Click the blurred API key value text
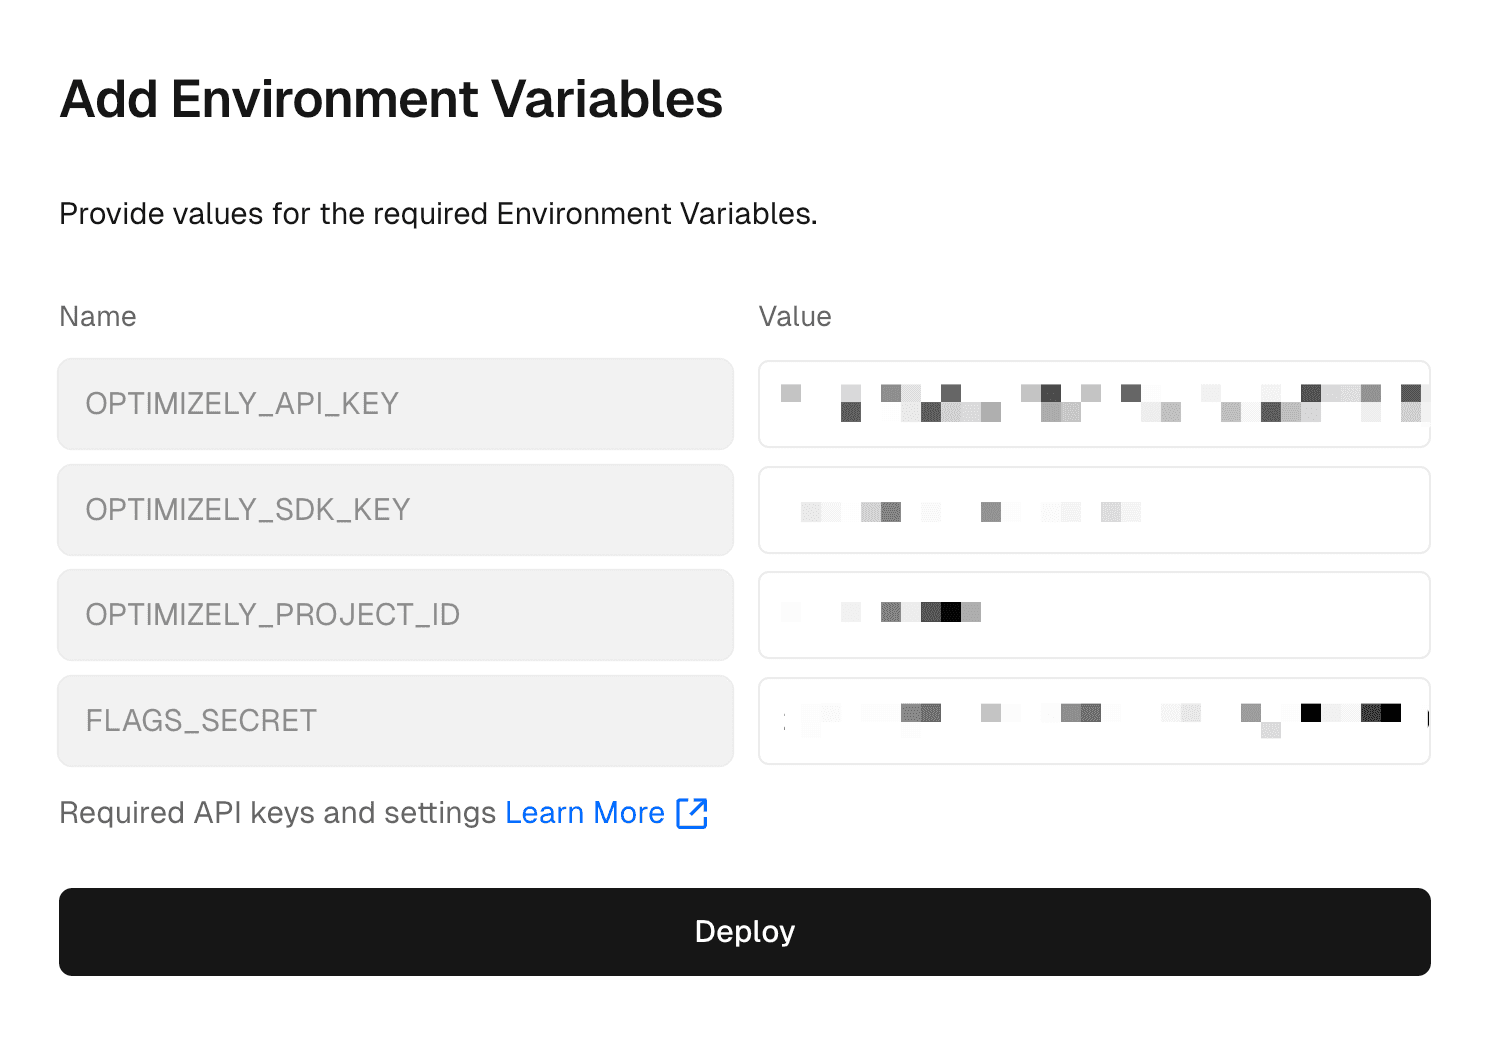Viewport: 1488px width, 1040px height. [1100, 402]
